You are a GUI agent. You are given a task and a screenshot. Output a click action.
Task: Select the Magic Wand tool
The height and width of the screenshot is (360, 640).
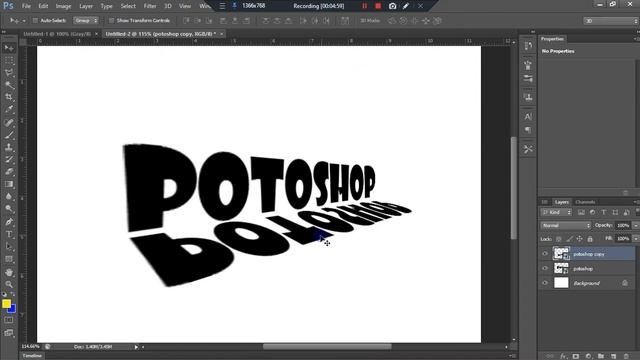click(x=9, y=85)
